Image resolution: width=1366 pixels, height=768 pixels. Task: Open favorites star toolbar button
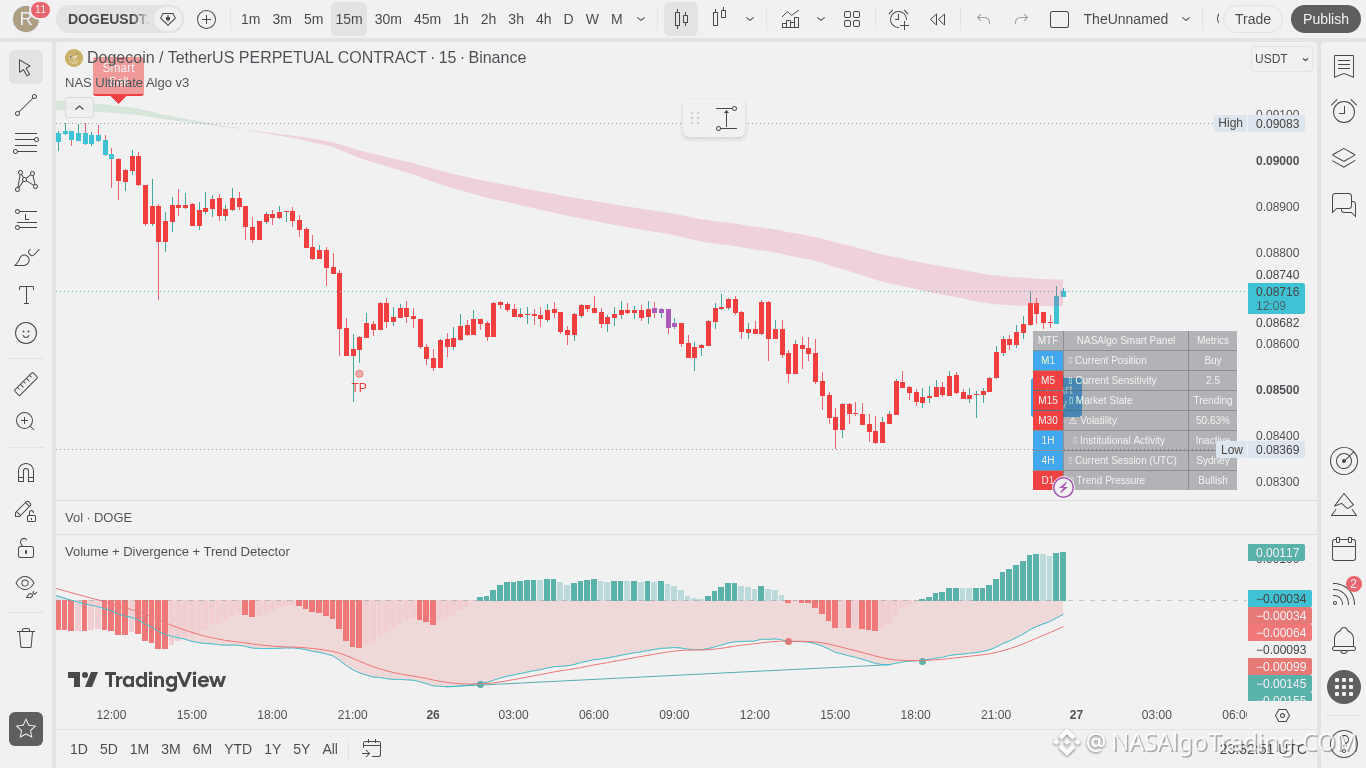pyautogui.click(x=26, y=729)
